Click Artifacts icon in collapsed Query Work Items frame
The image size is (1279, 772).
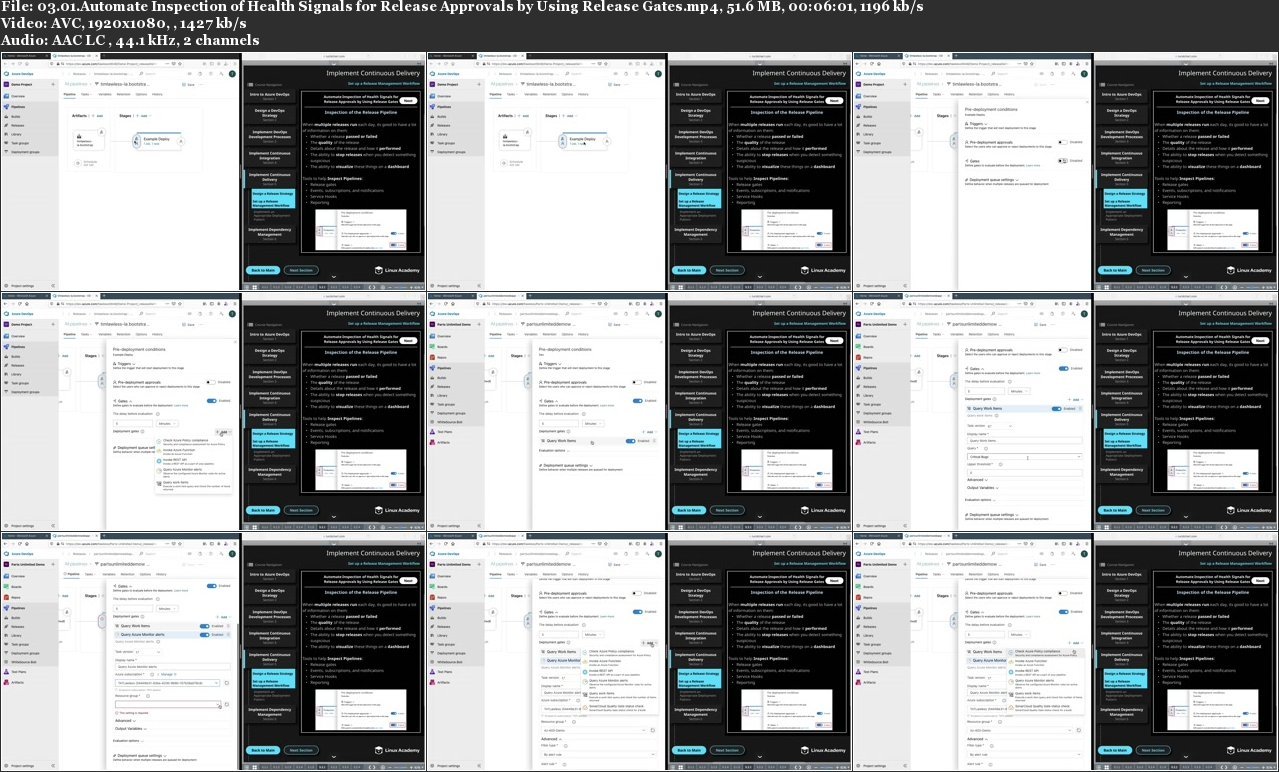(432, 443)
